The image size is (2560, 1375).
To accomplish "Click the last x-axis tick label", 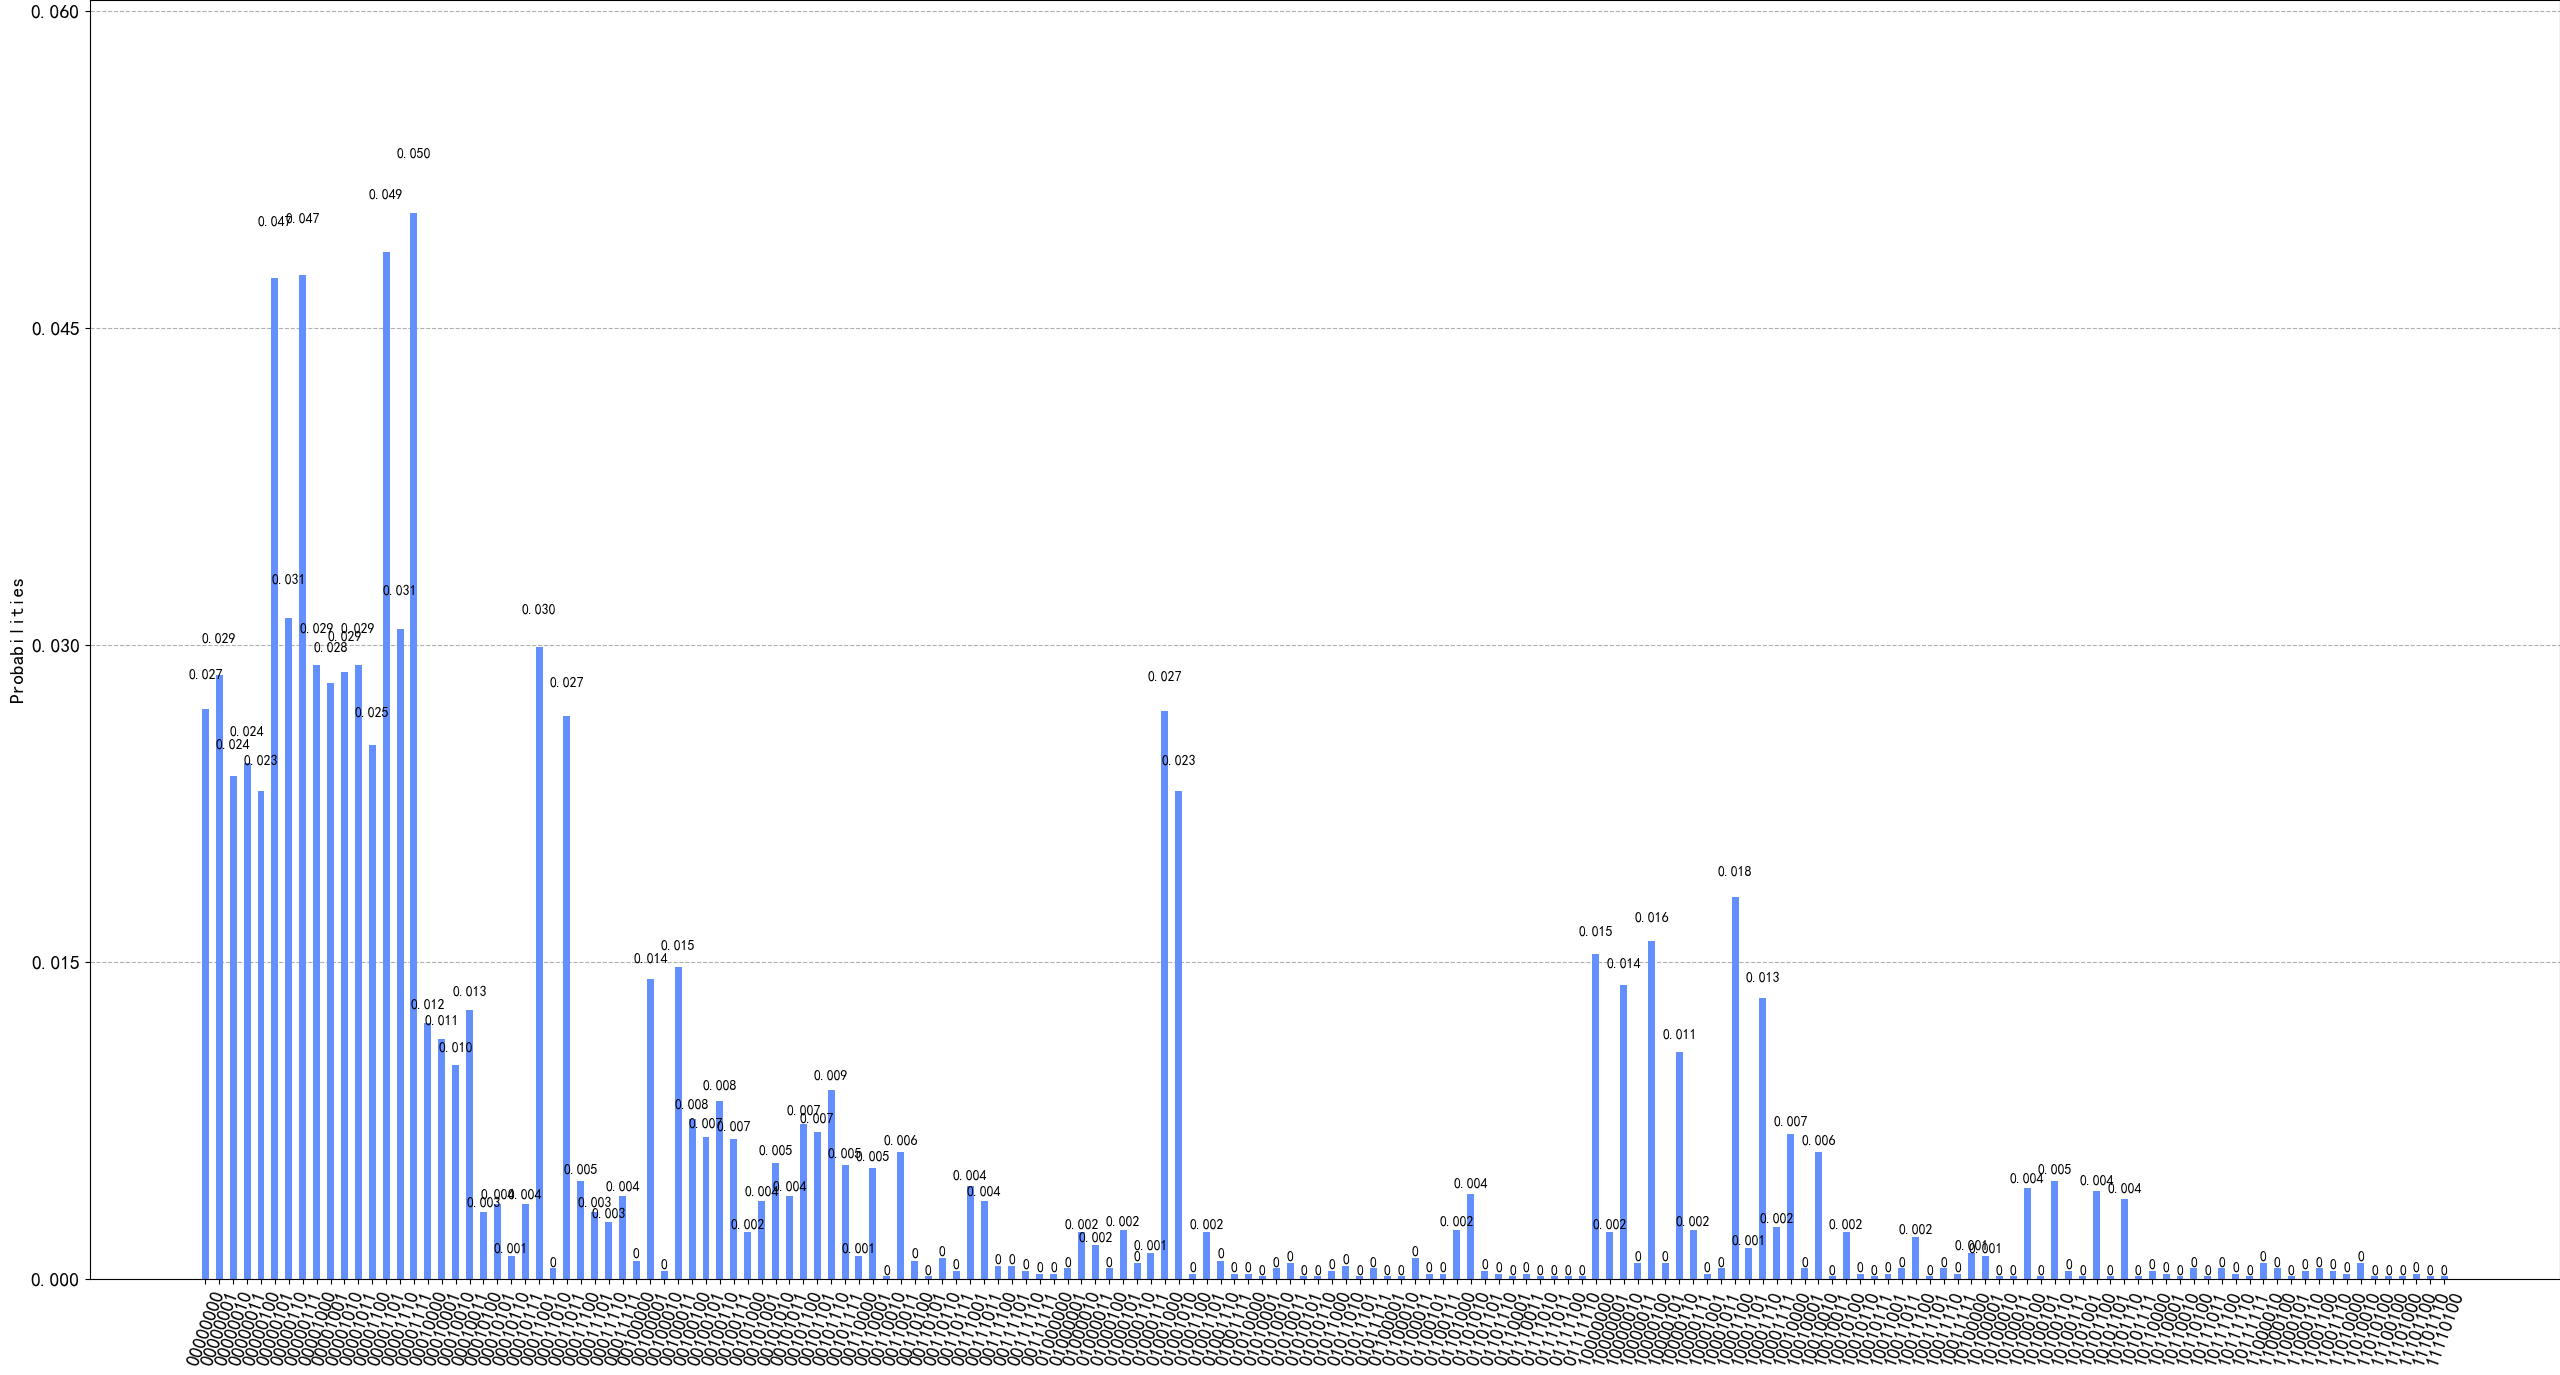I will point(2443,1328).
